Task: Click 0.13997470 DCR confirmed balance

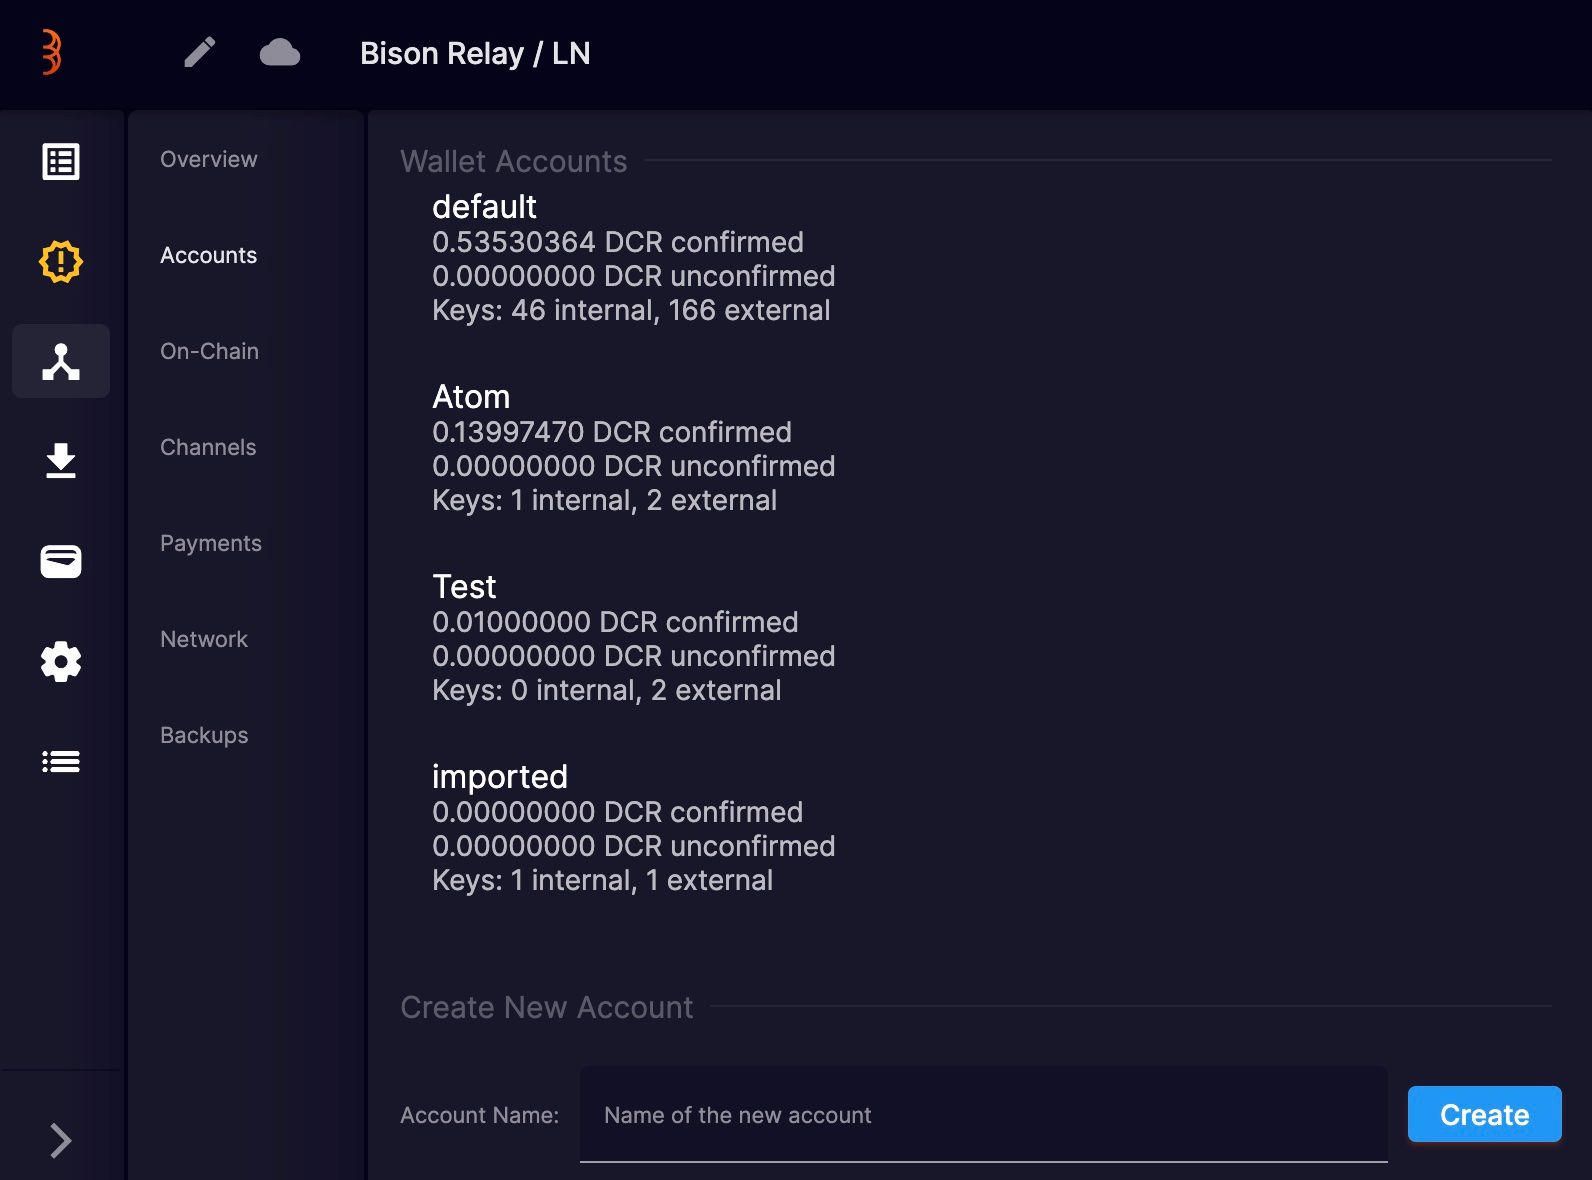Action: click(x=612, y=432)
